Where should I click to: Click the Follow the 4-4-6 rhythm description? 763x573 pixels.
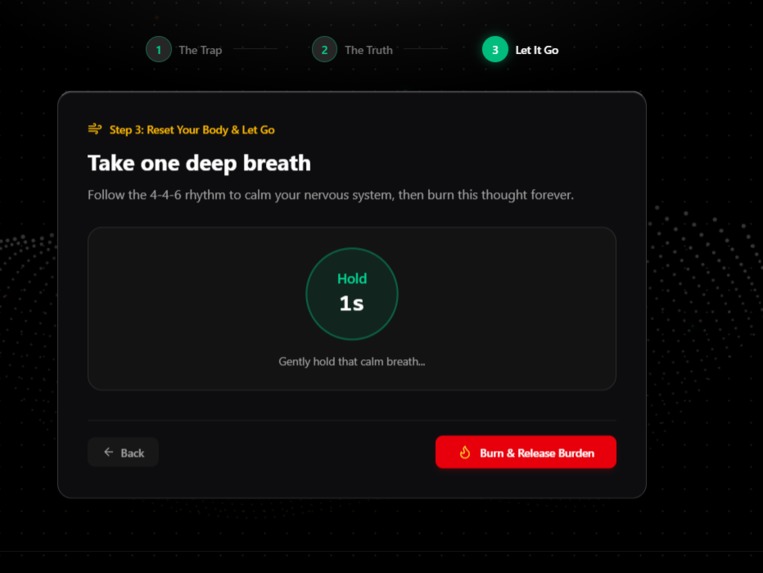[330, 195]
